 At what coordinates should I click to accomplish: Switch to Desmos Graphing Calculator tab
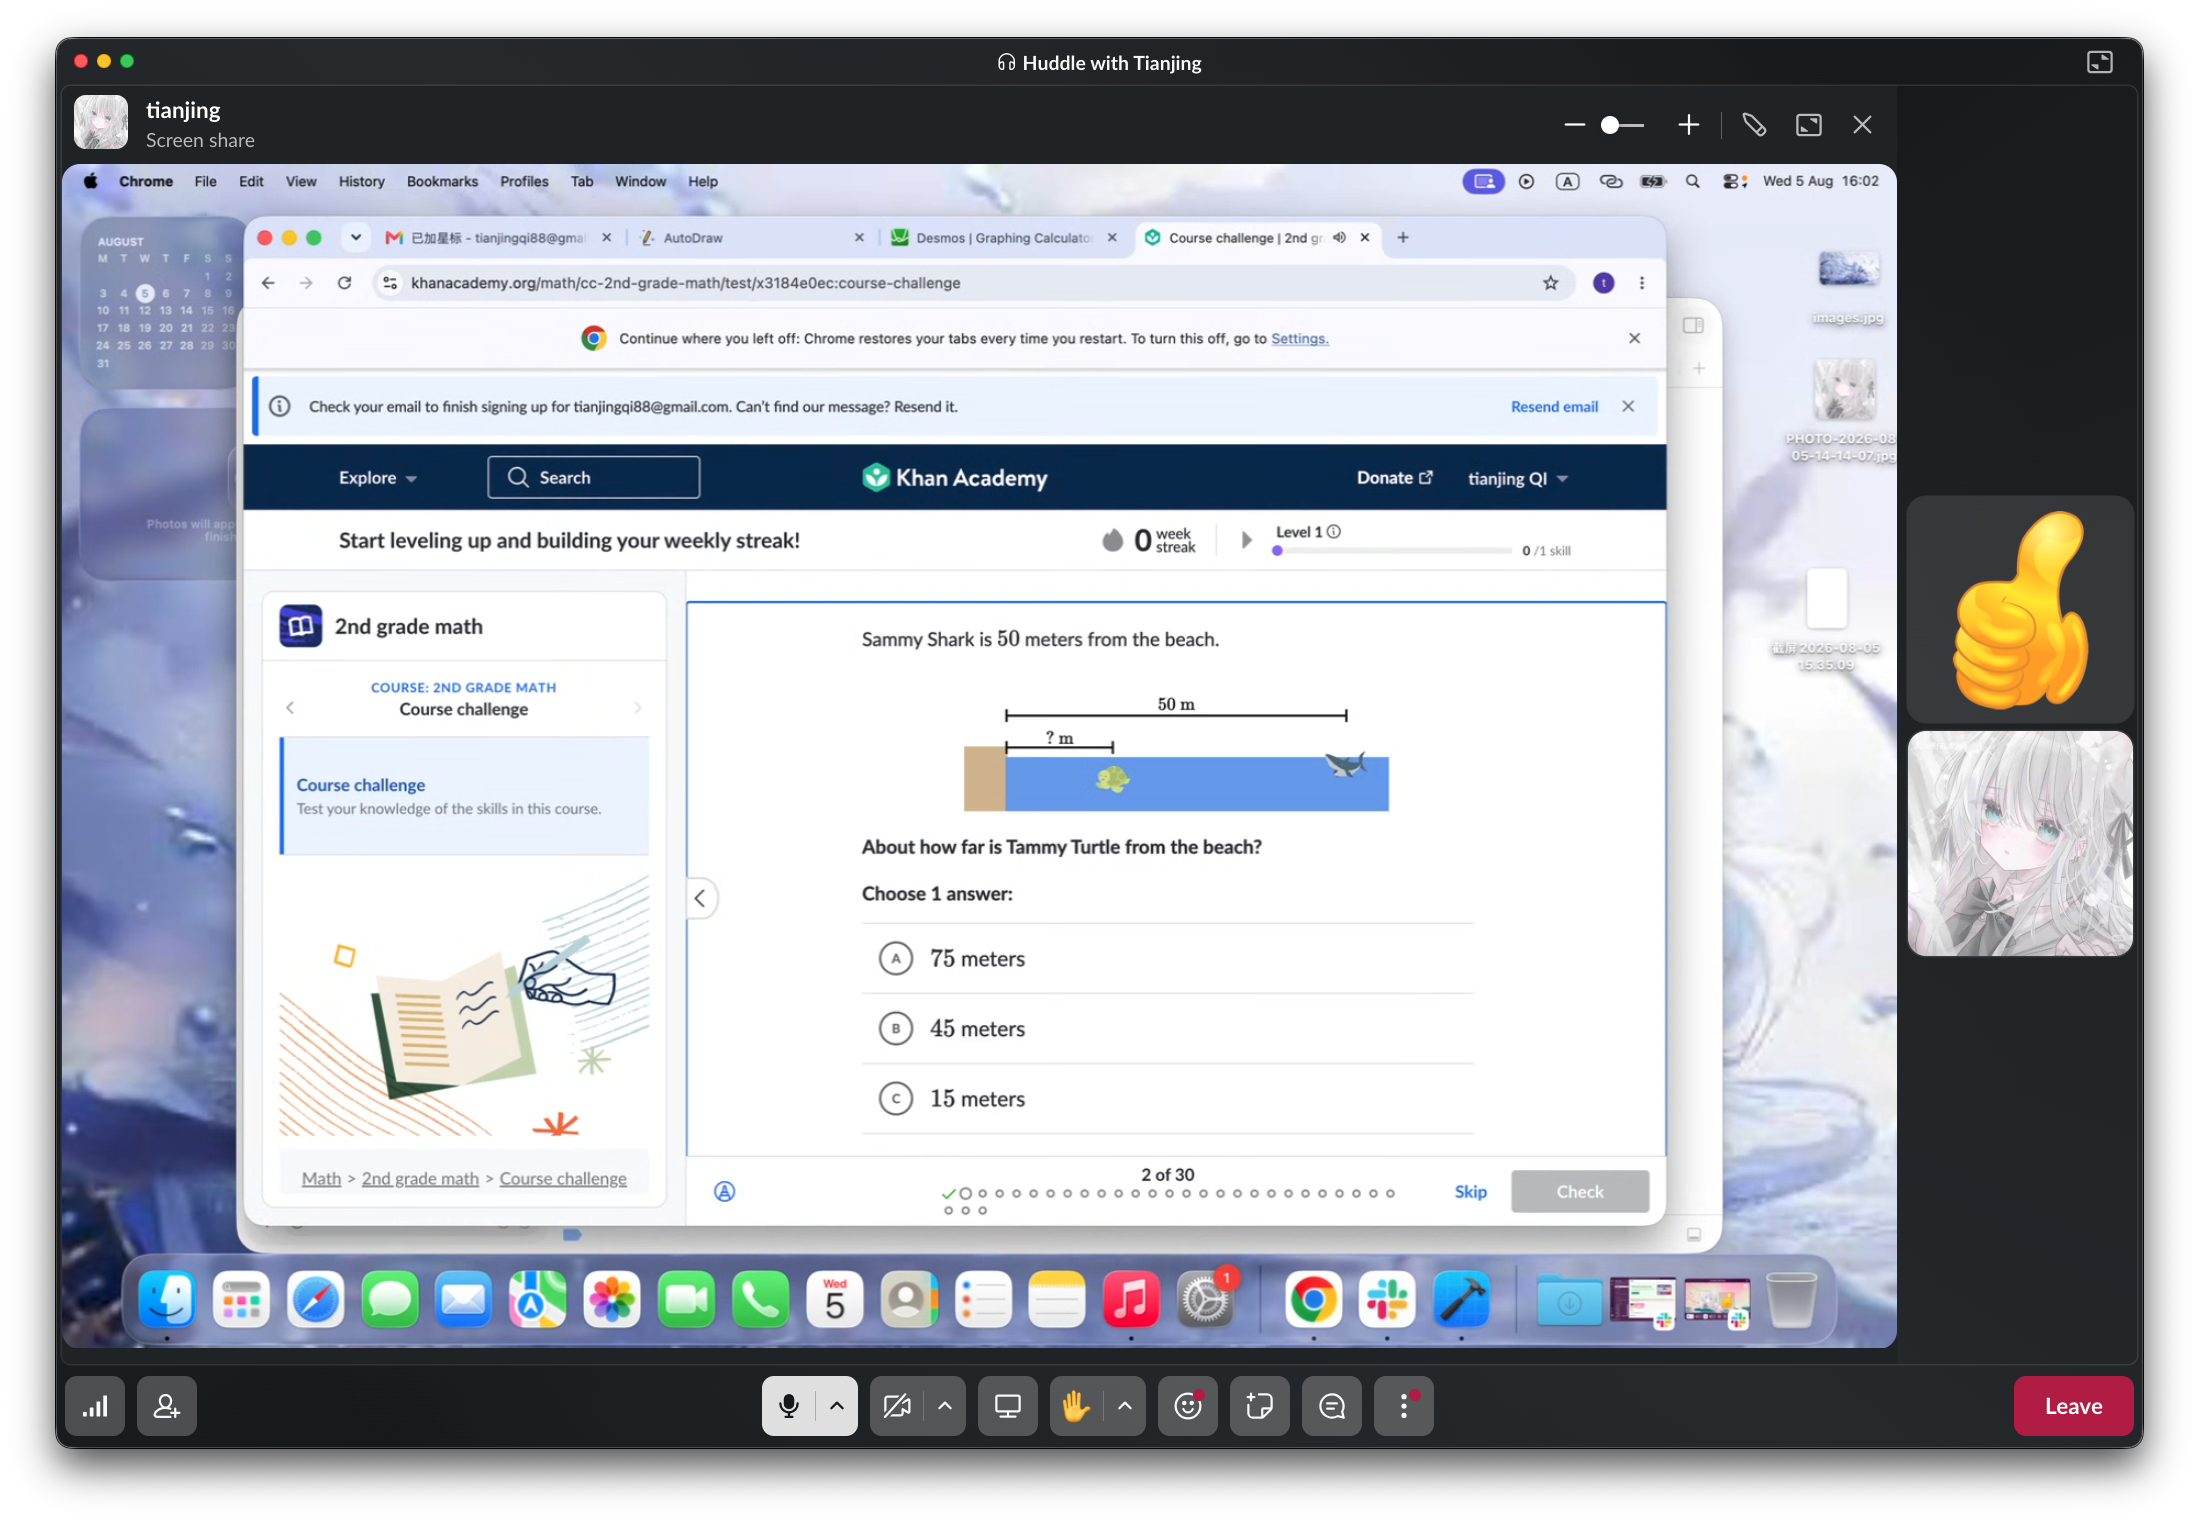coord(1004,238)
